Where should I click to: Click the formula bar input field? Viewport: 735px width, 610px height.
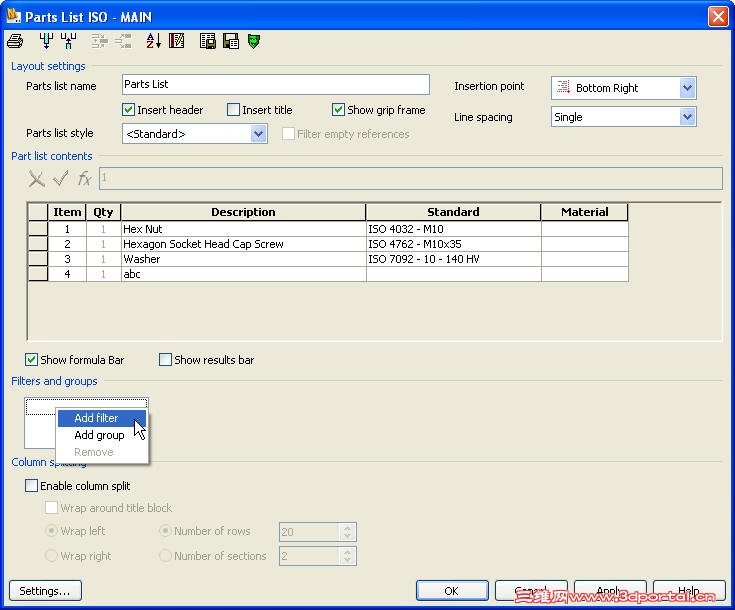pos(411,179)
